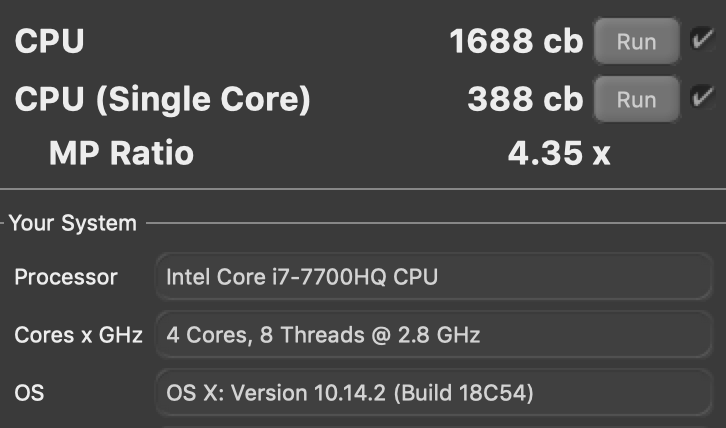The height and width of the screenshot is (428, 726).
Task: Click the CPU (Single Core) label
Action: click(163, 99)
